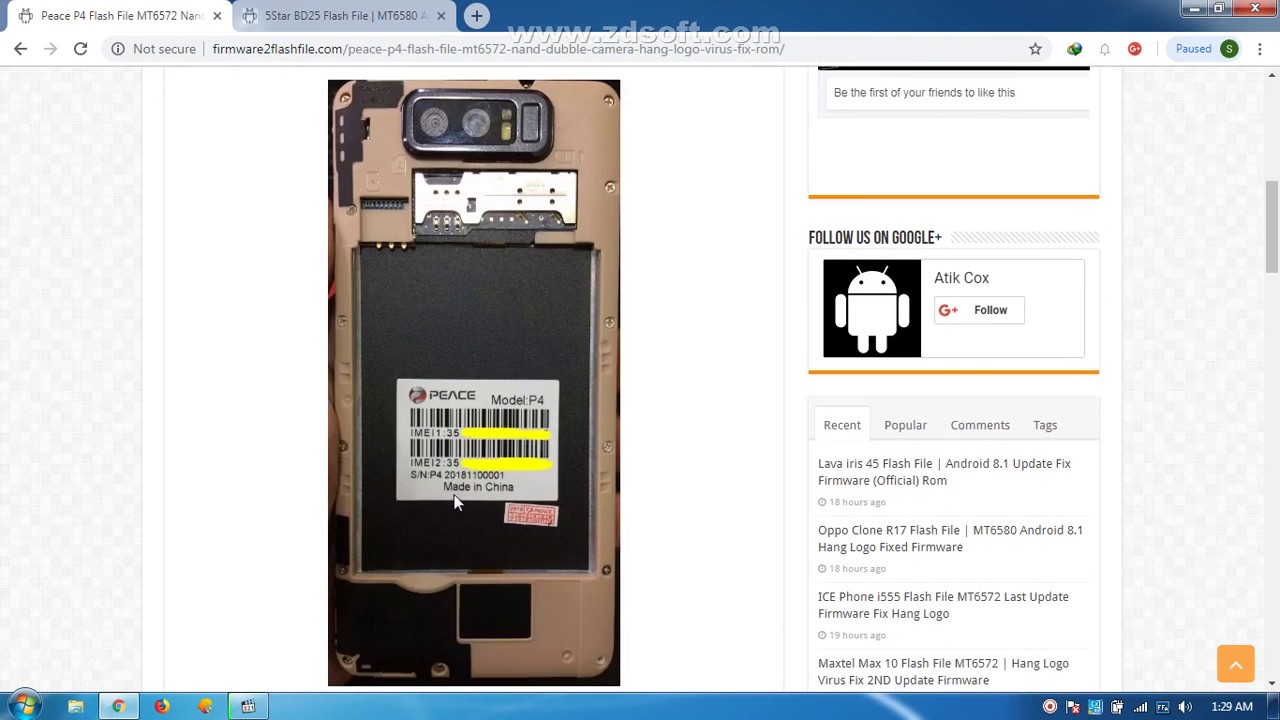Screen dimensions: 1280x720
Task: Open the network signal tray icon
Action: point(1140,707)
